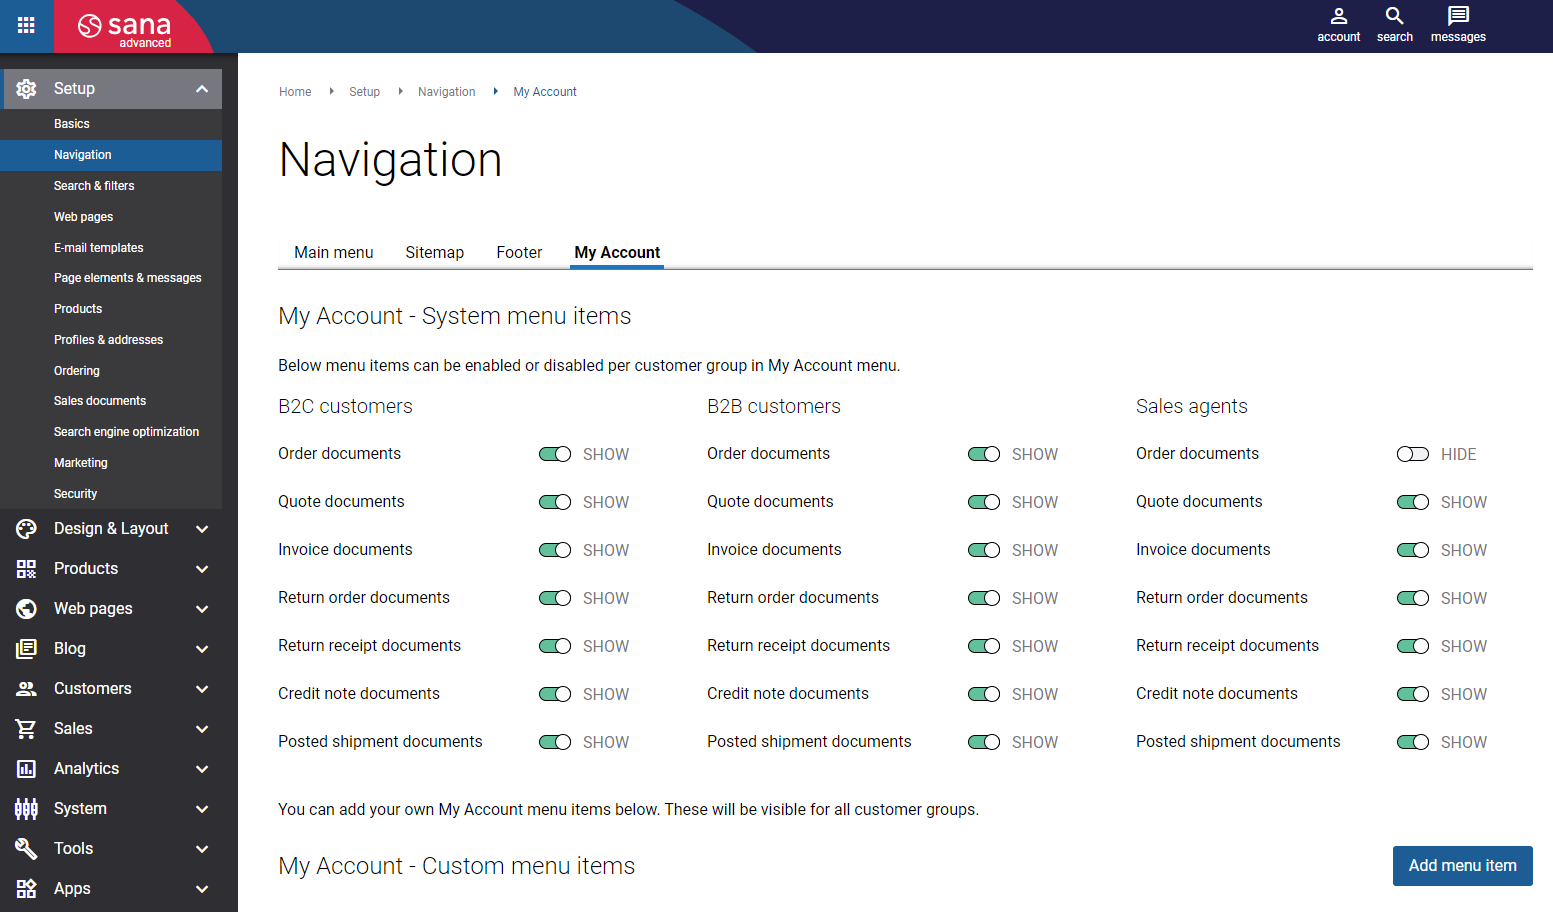The image size is (1553, 912).
Task: Expand the Blog section chevron
Action: click(x=202, y=649)
